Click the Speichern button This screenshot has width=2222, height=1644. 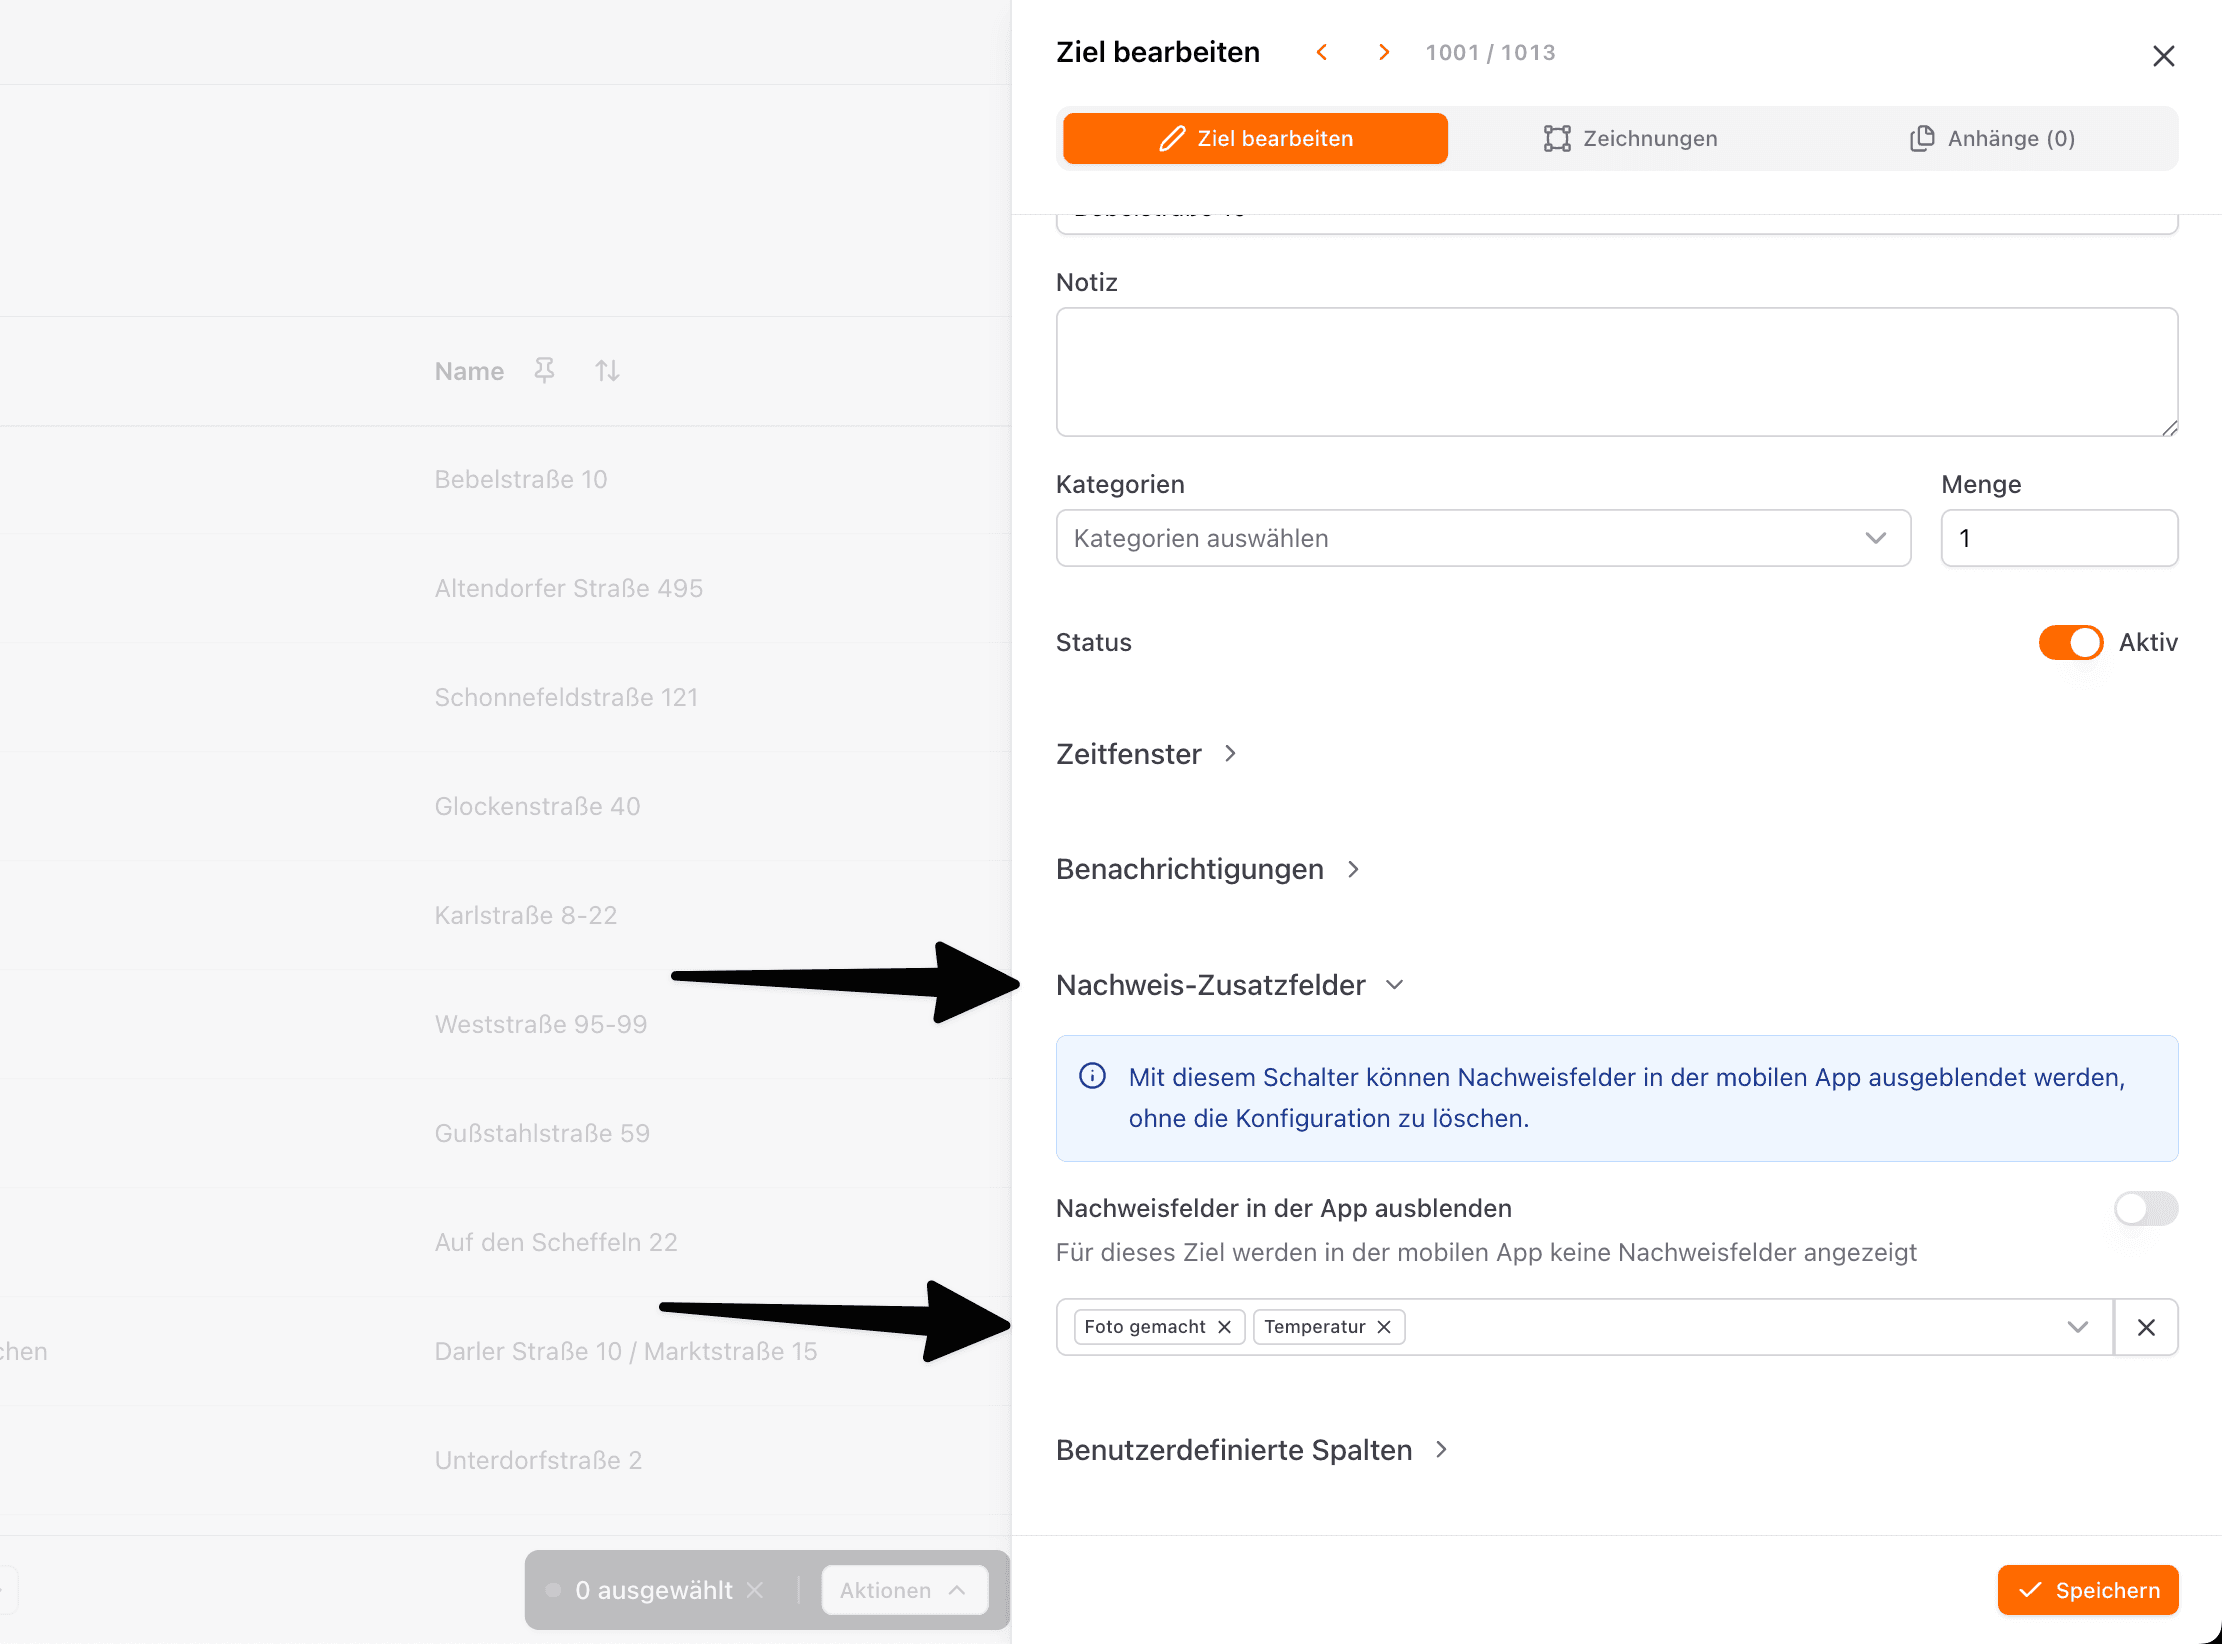[2088, 1590]
